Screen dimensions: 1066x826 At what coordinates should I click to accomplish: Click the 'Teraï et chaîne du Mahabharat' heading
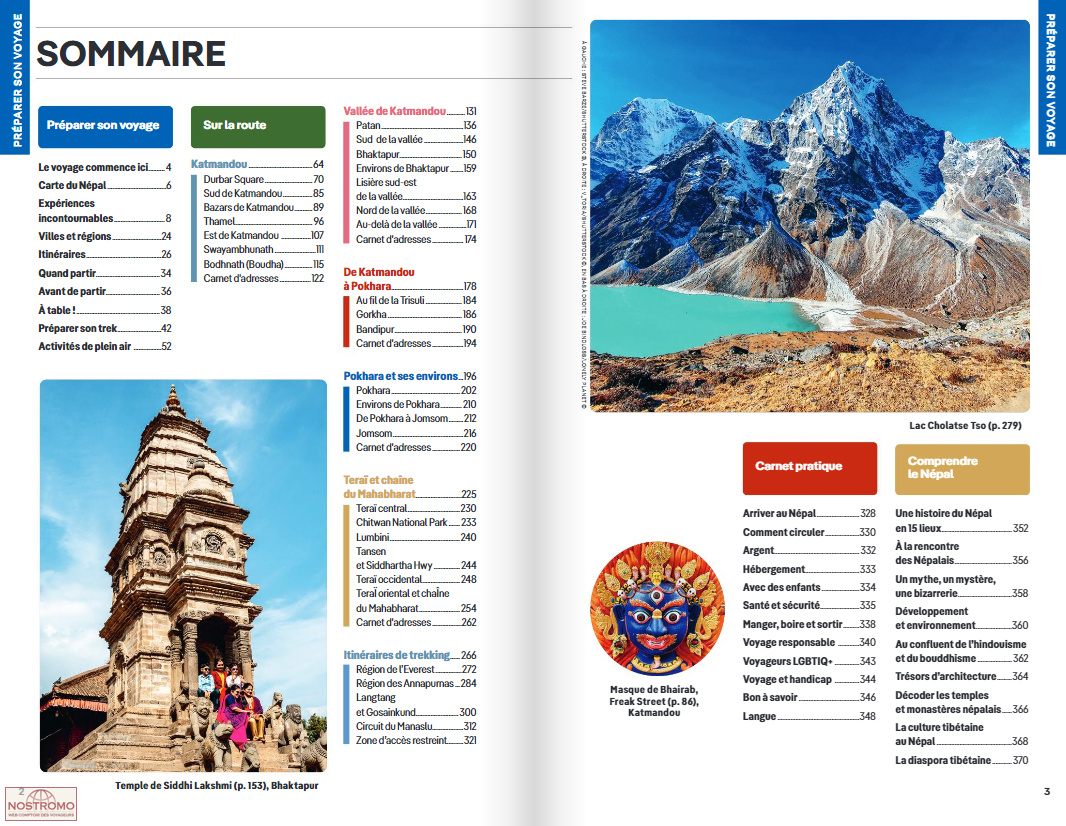[410, 487]
